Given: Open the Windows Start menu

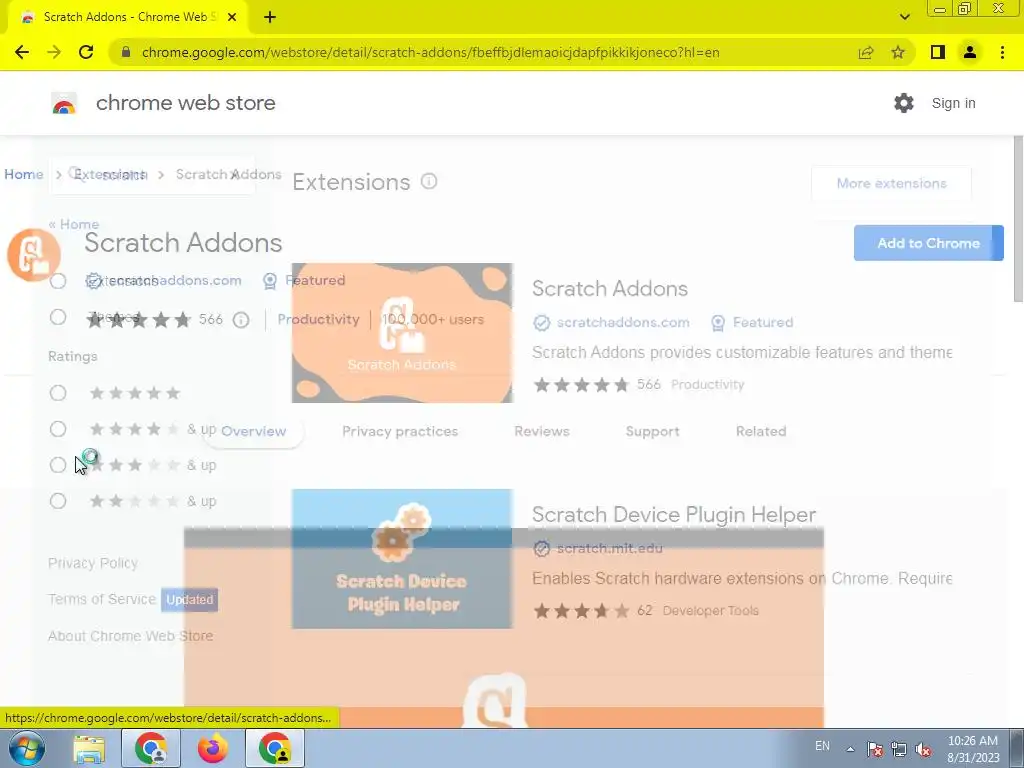Looking at the screenshot, I should click(x=26, y=748).
